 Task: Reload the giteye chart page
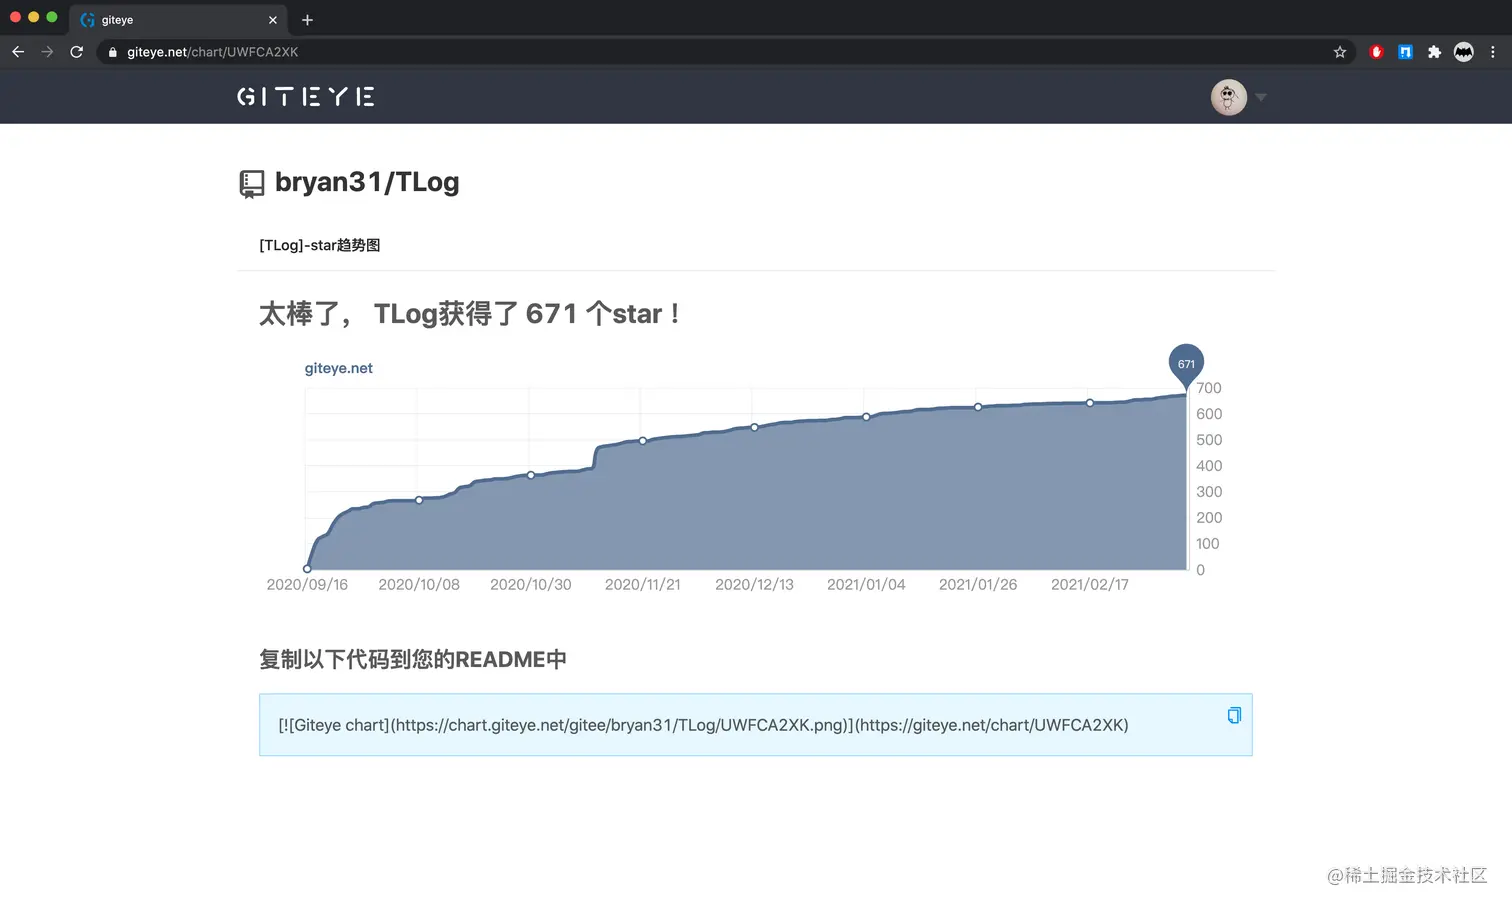point(76,52)
